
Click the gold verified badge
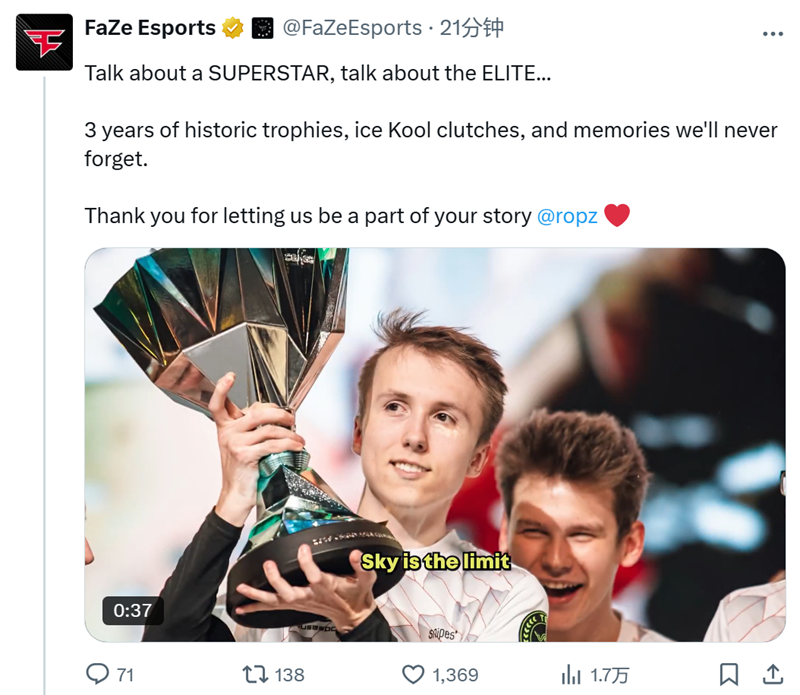pyautogui.click(x=234, y=28)
